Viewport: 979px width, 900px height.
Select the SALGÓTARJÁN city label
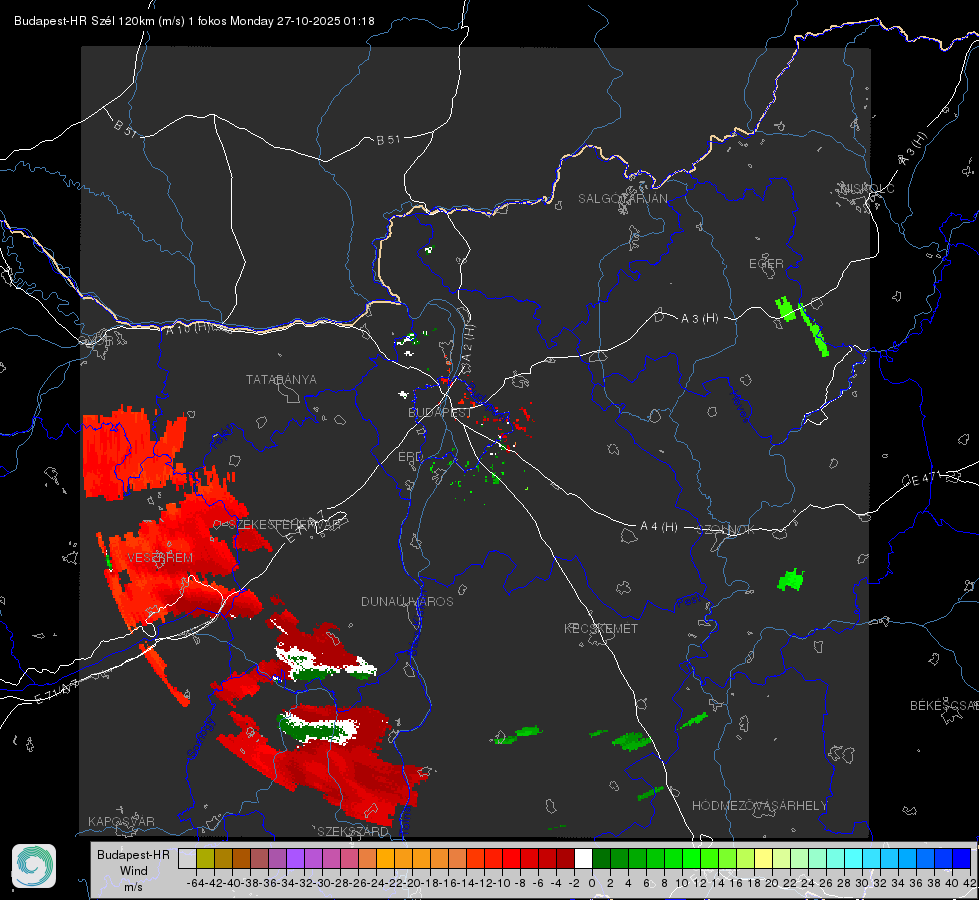pyautogui.click(x=622, y=199)
